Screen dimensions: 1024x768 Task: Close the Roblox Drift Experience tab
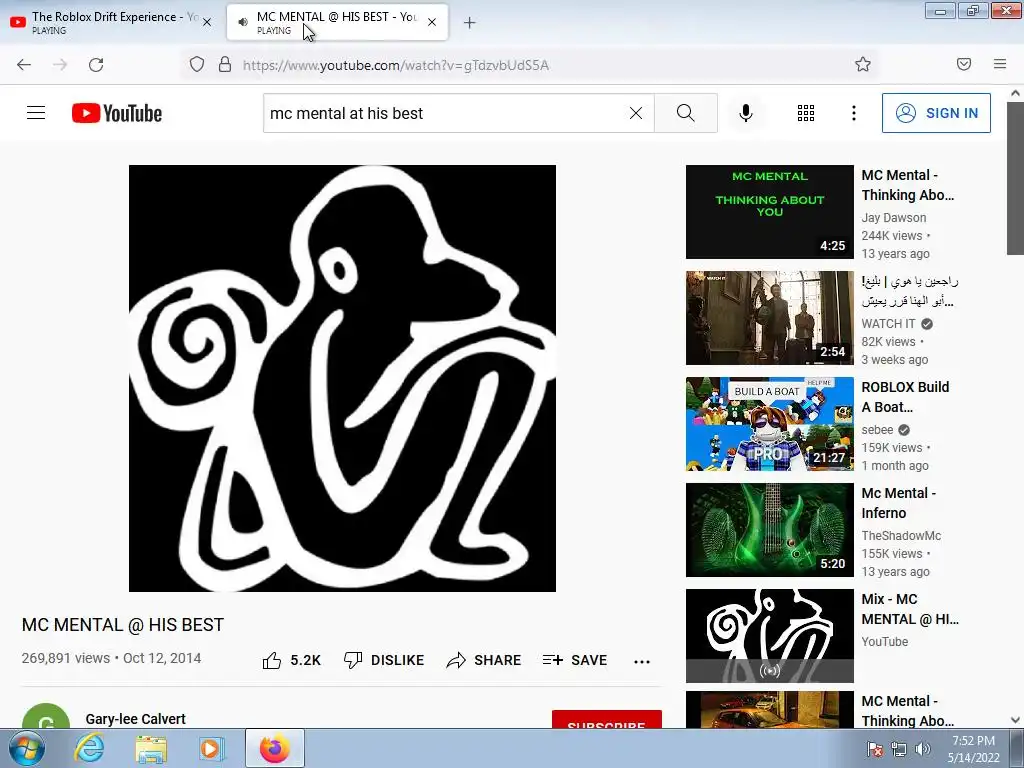(207, 22)
